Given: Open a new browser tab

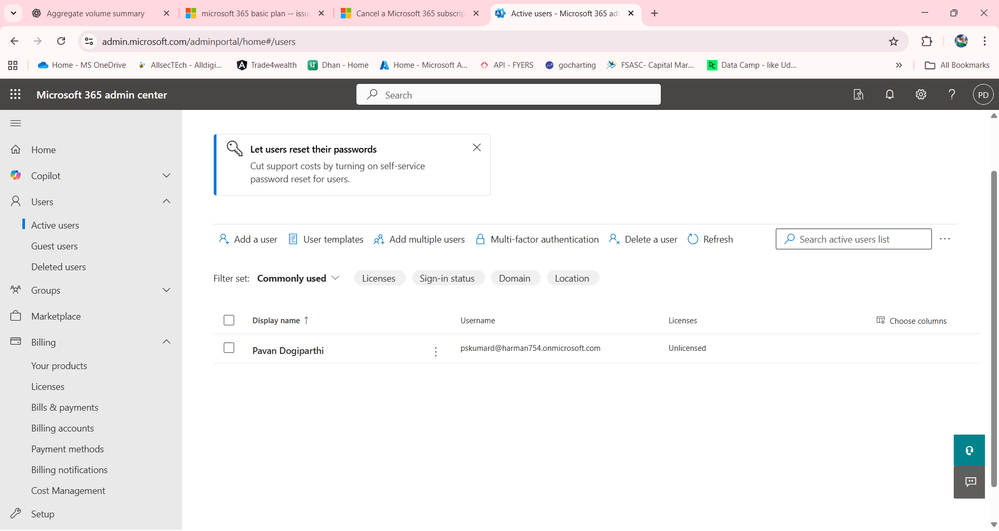Looking at the screenshot, I should point(654,13).
